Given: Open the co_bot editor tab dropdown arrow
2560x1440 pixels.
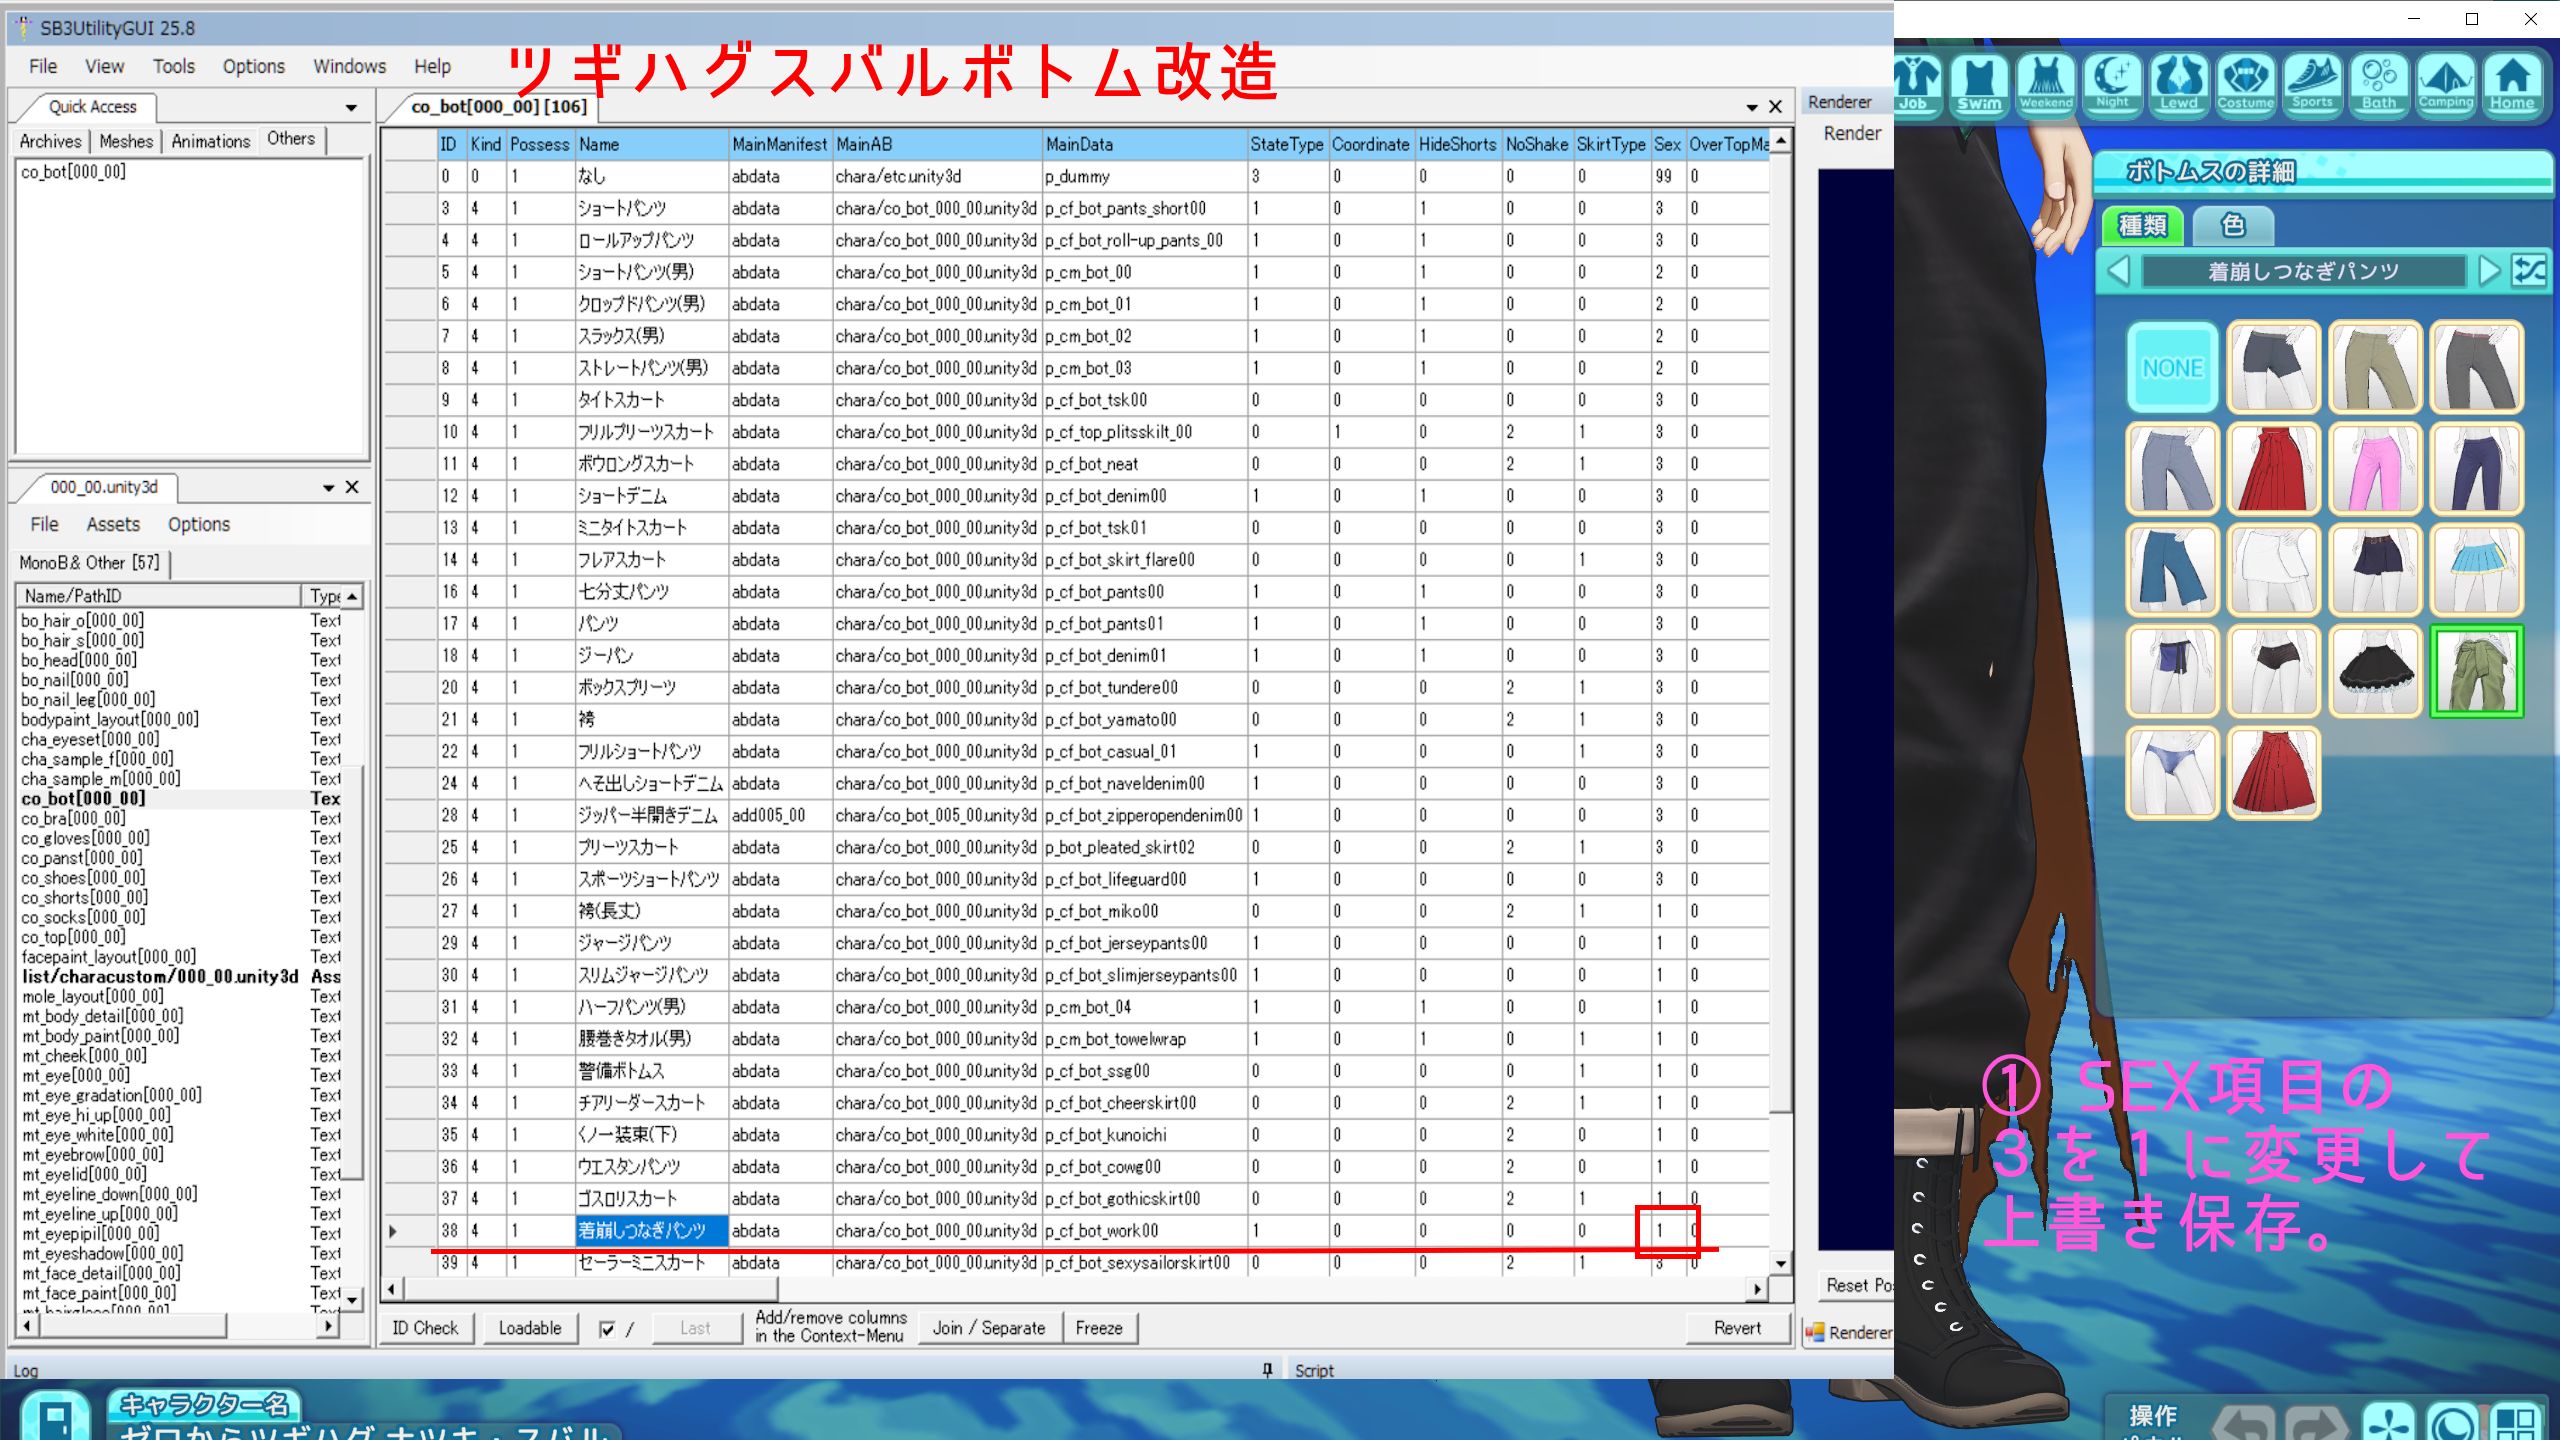Looking at the screenshot, I should click(x=1752, y=107).
